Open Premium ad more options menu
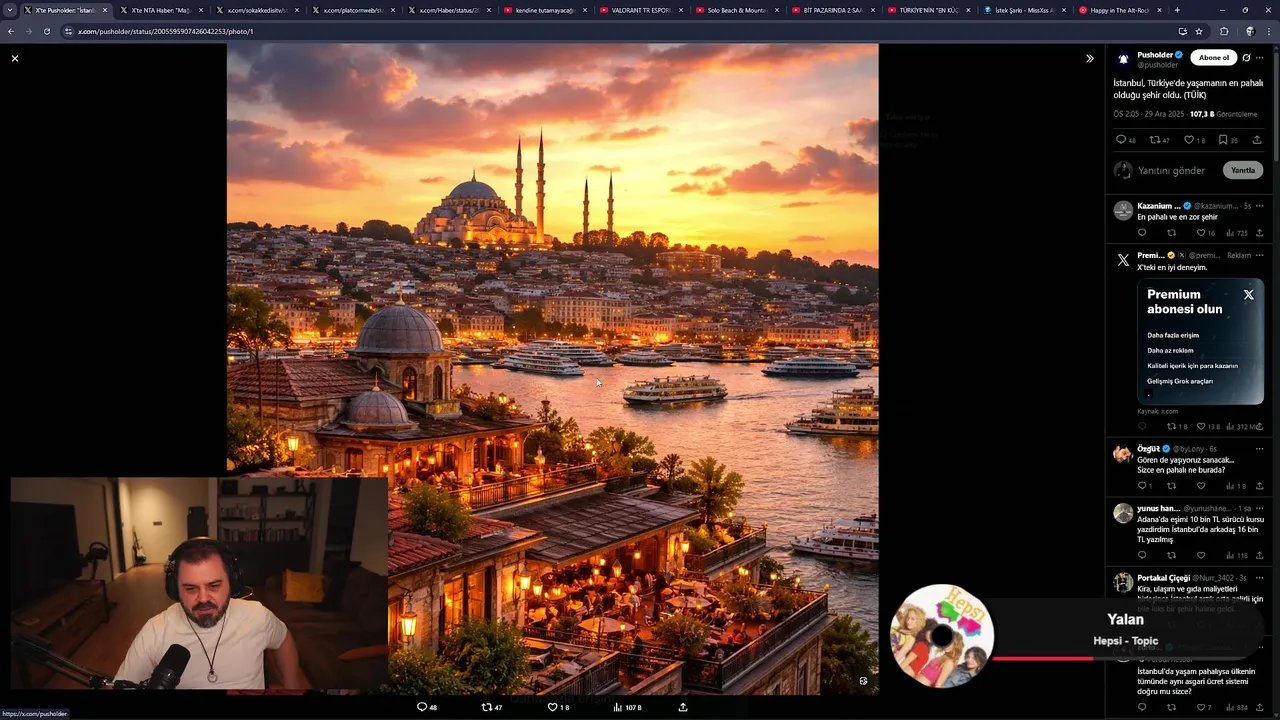 coord(1260,255)
